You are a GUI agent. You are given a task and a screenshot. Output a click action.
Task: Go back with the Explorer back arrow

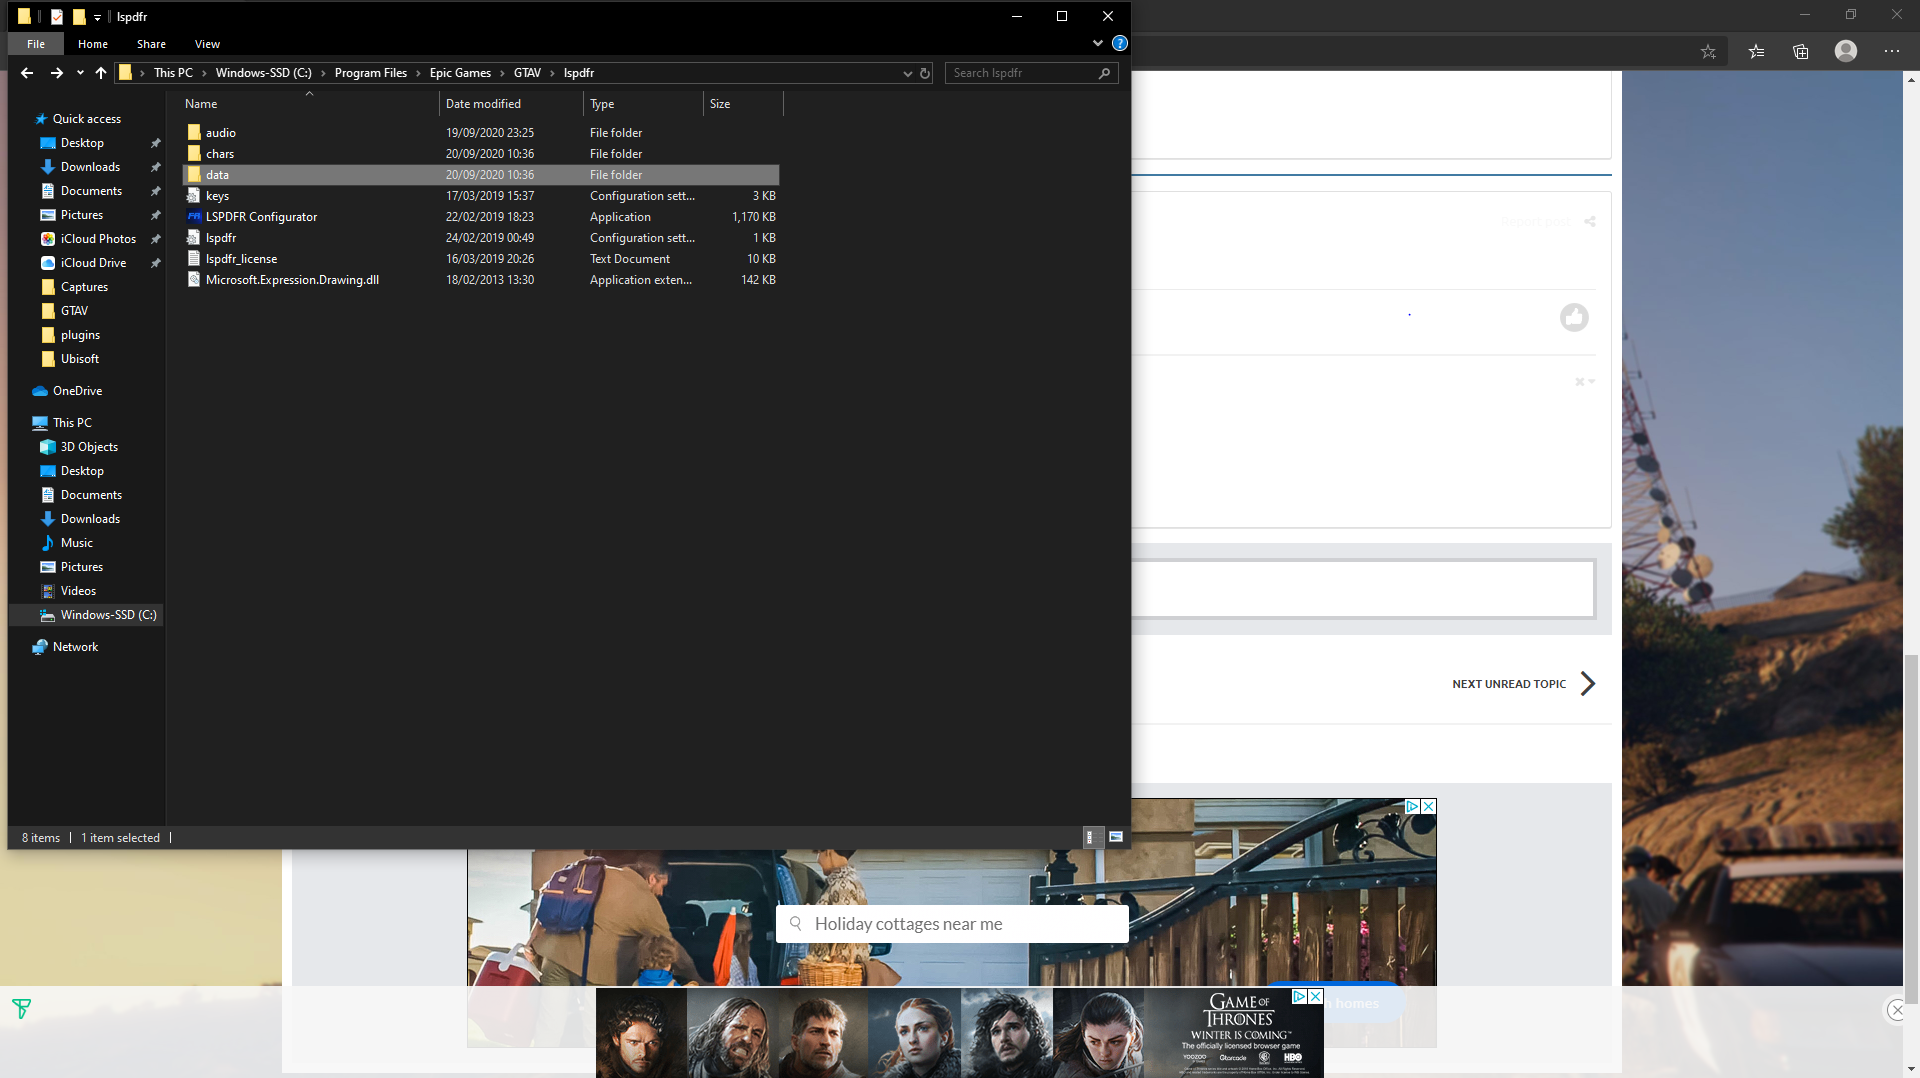[27, 73]
